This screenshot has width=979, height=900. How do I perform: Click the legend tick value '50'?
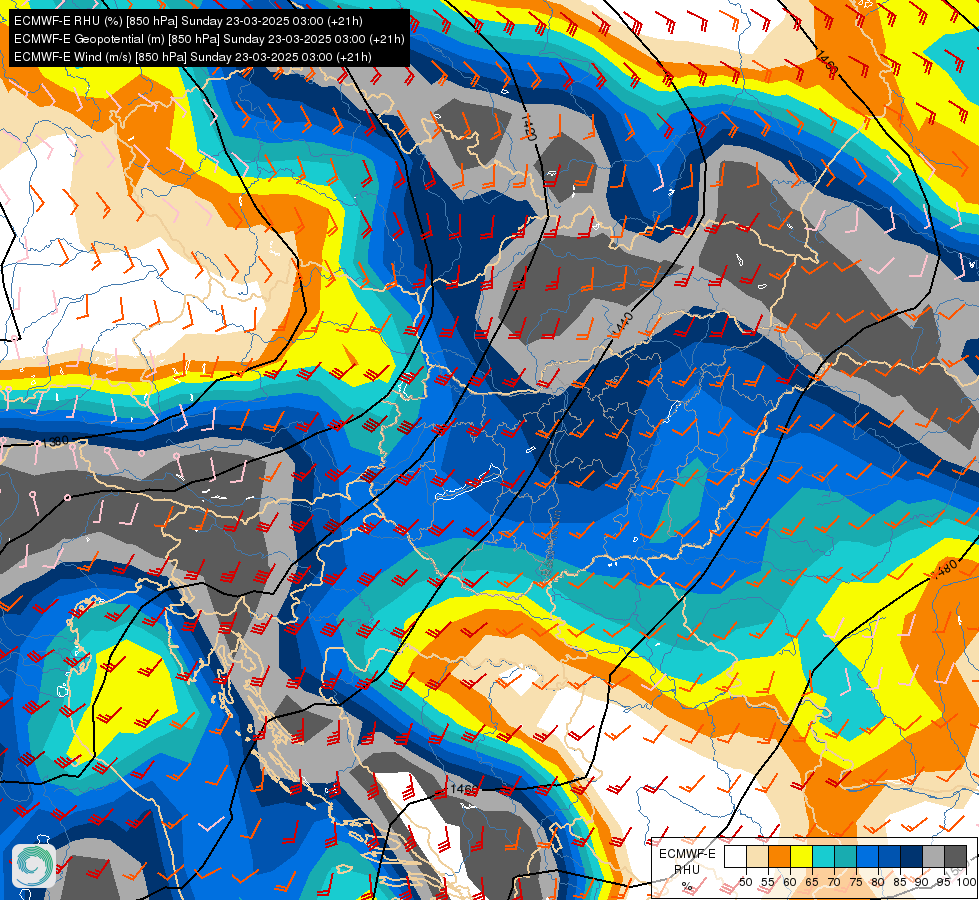(x=746, y=882)
